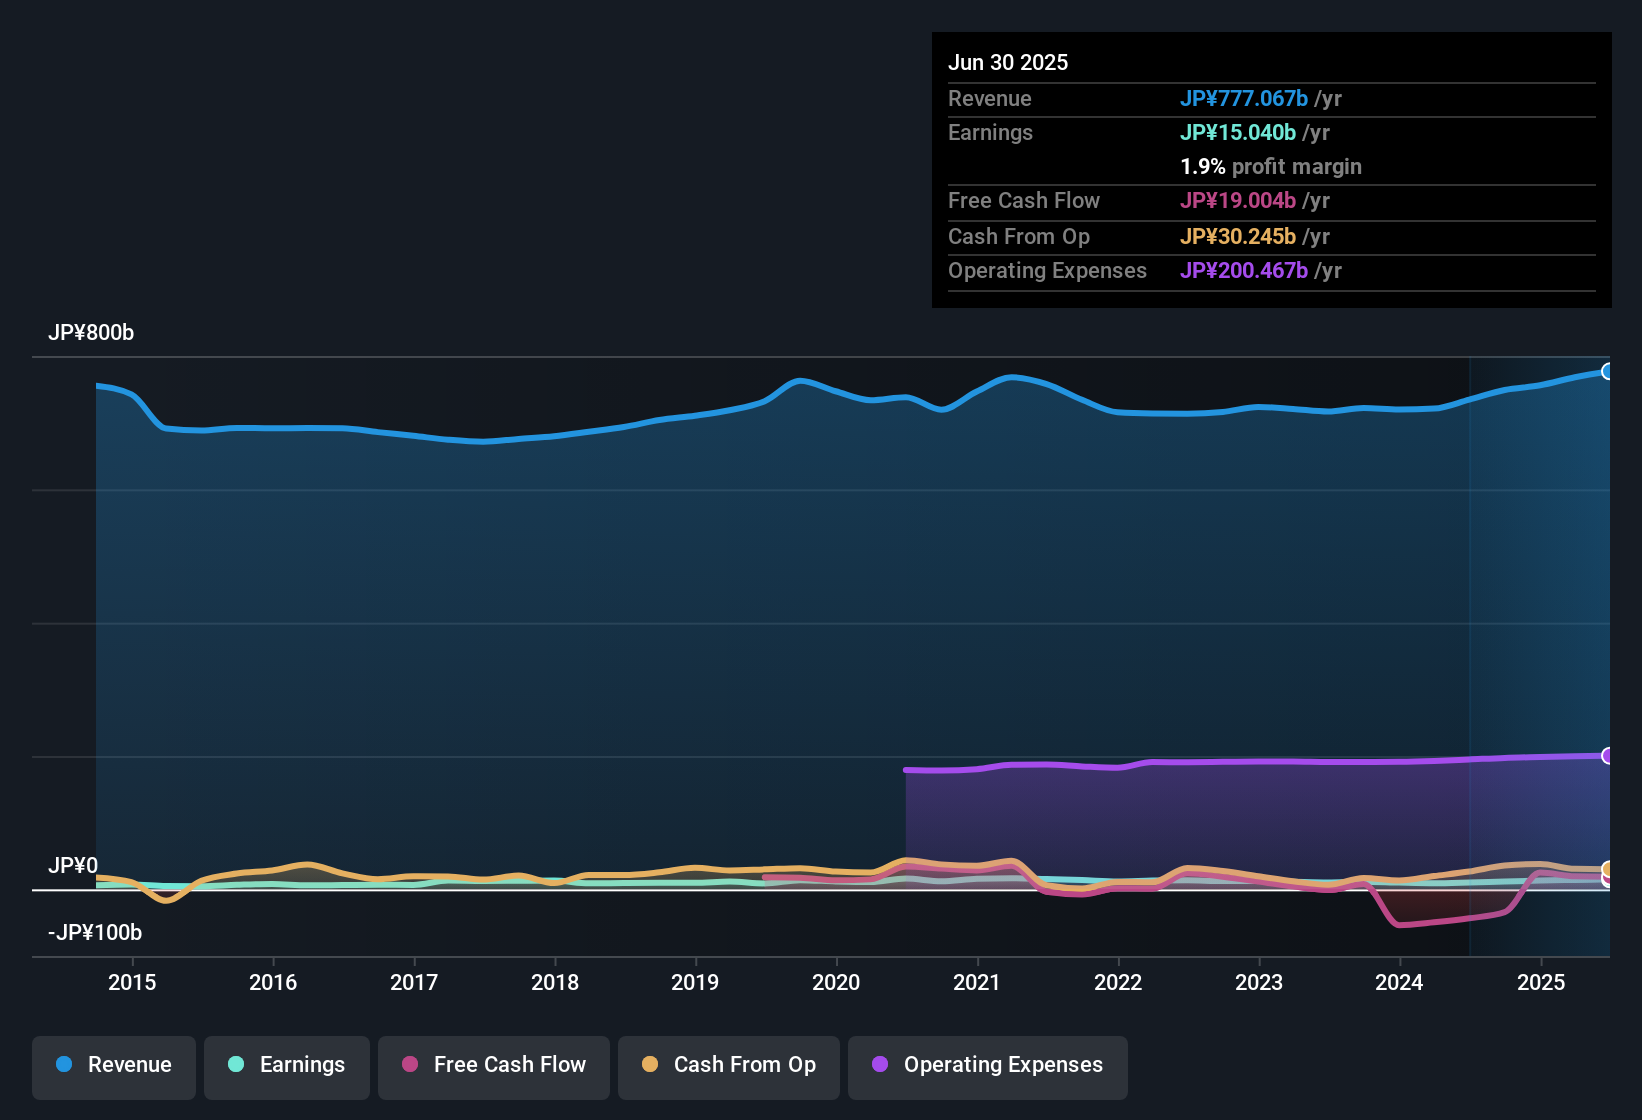Toggle the Revenue series visibility

coord(113,1065)
